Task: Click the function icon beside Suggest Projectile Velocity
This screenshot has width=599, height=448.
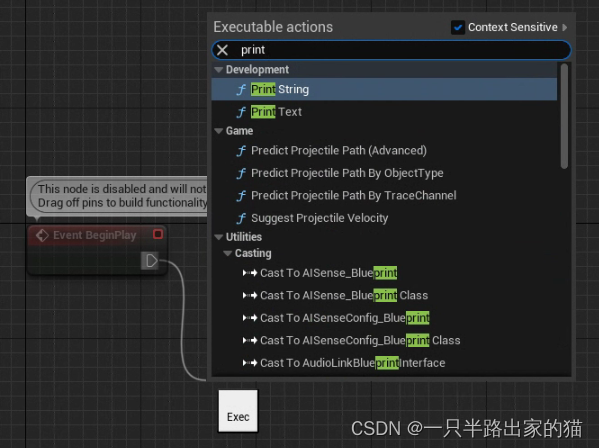Action: coord(241,218)
